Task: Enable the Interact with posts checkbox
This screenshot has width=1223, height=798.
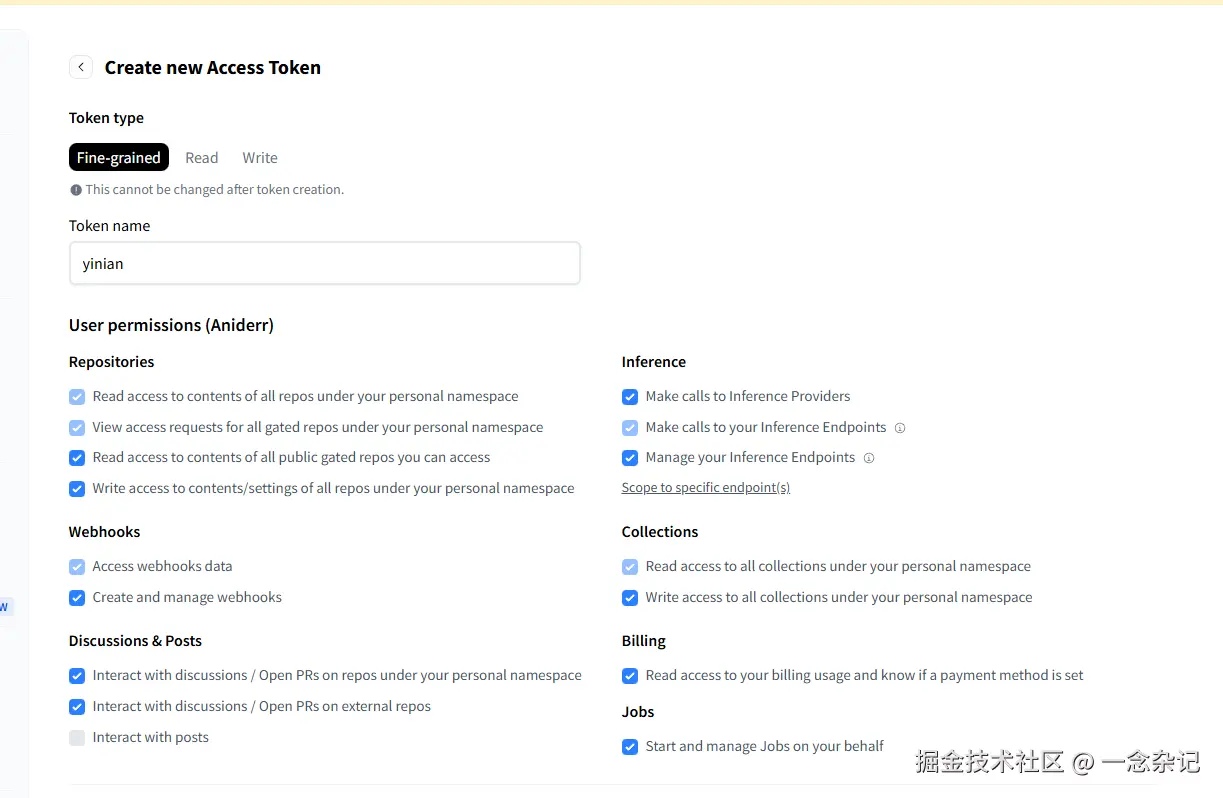Action: click(77, 738)
